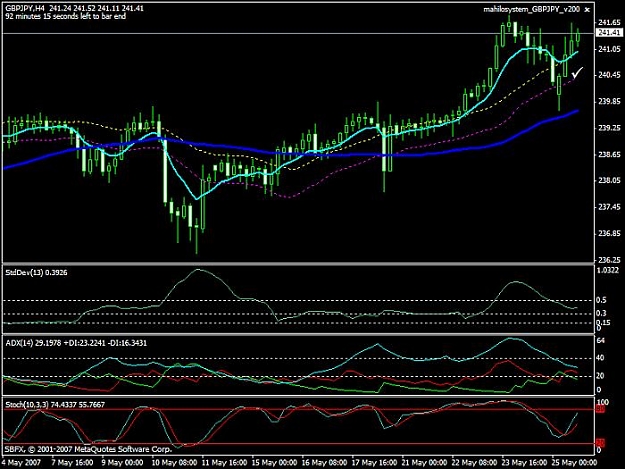The width and height of the screenshot is (625, 469).
Task: Click the 238.65 price scale value
Action: [x=609, y=154]
